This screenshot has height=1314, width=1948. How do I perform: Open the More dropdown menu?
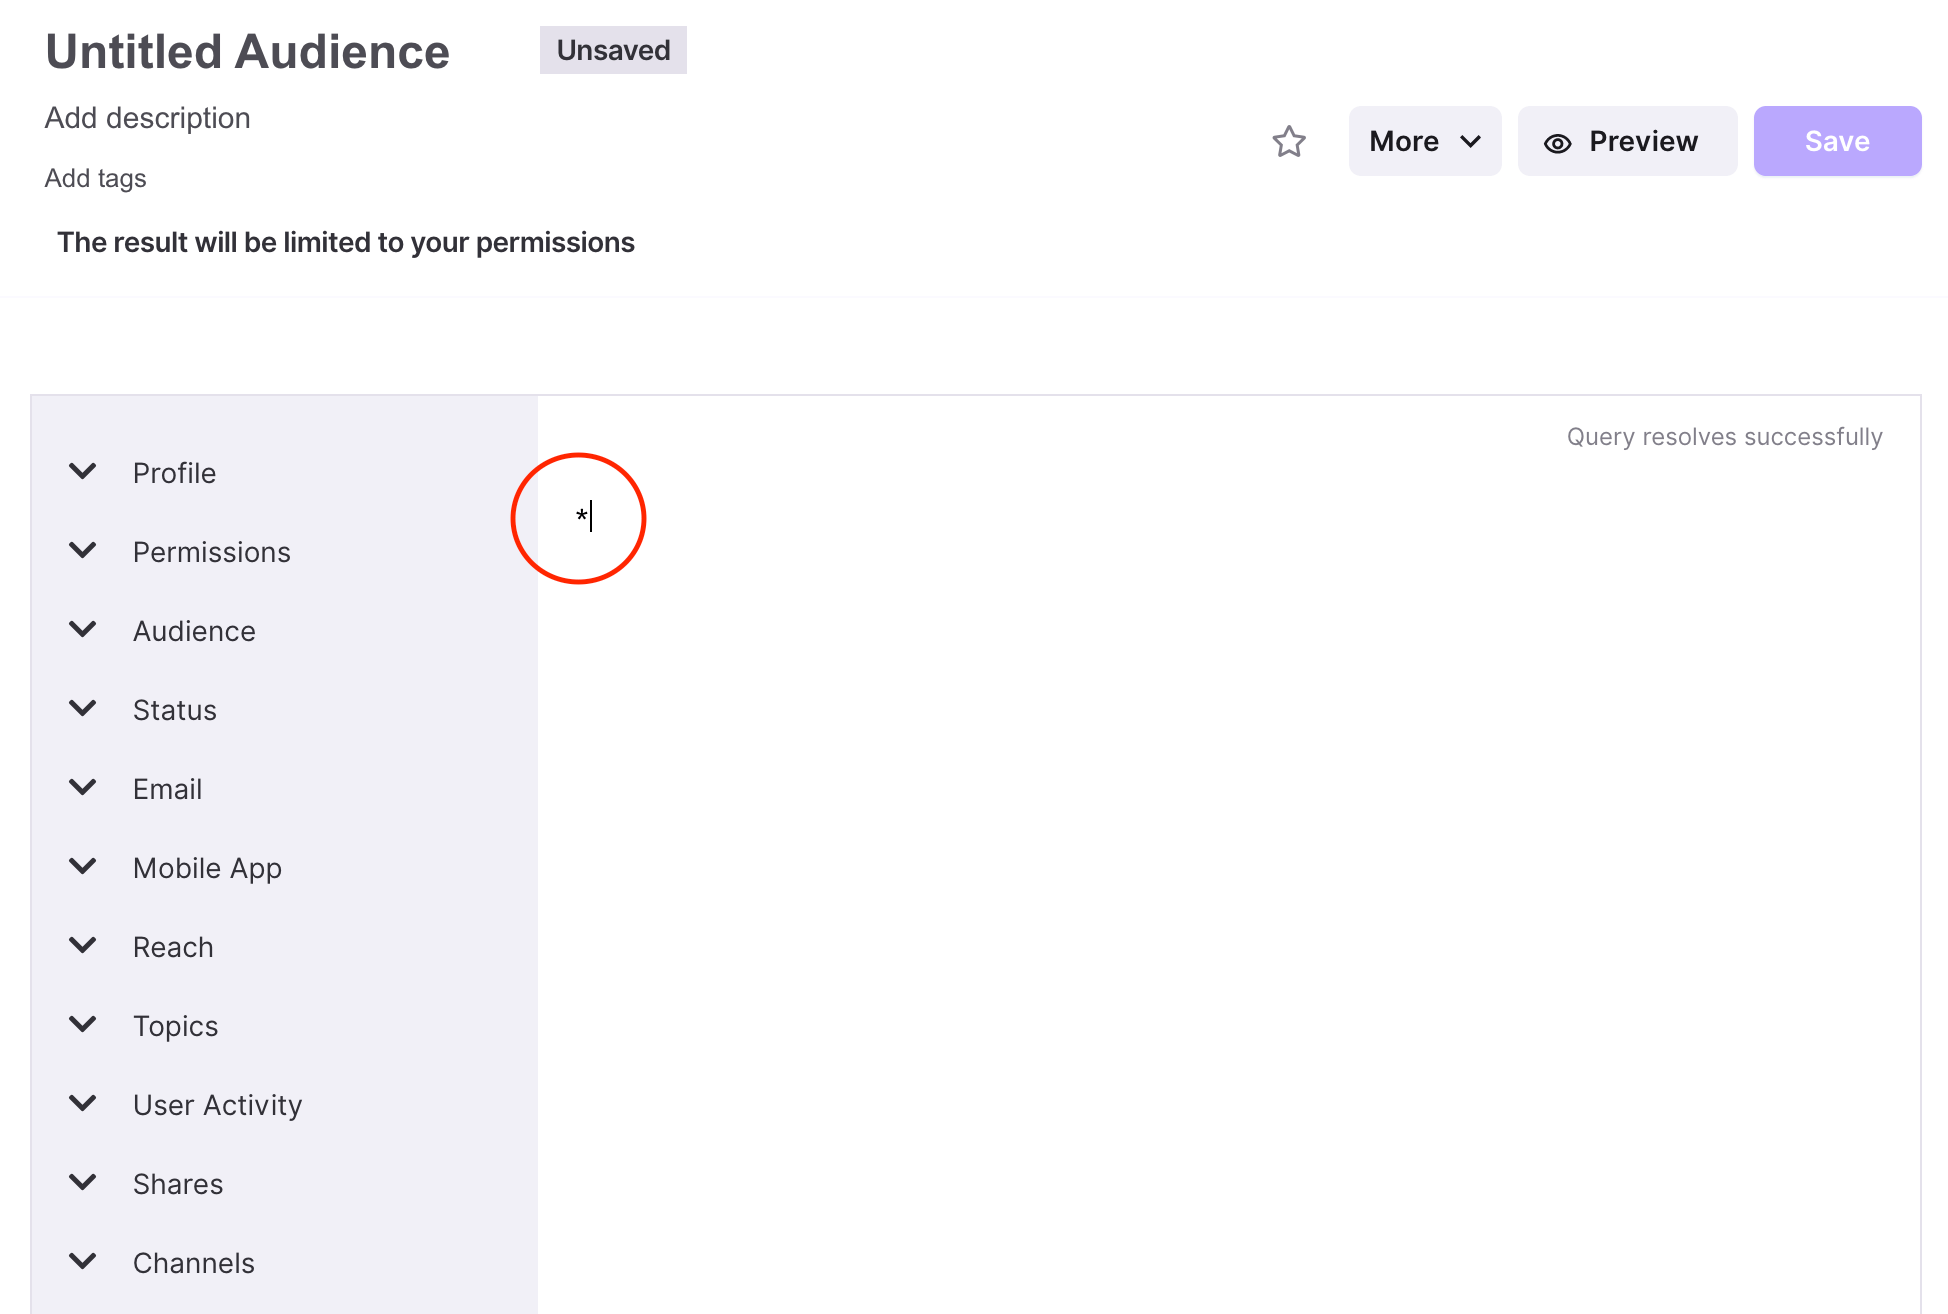point(1424,141)
